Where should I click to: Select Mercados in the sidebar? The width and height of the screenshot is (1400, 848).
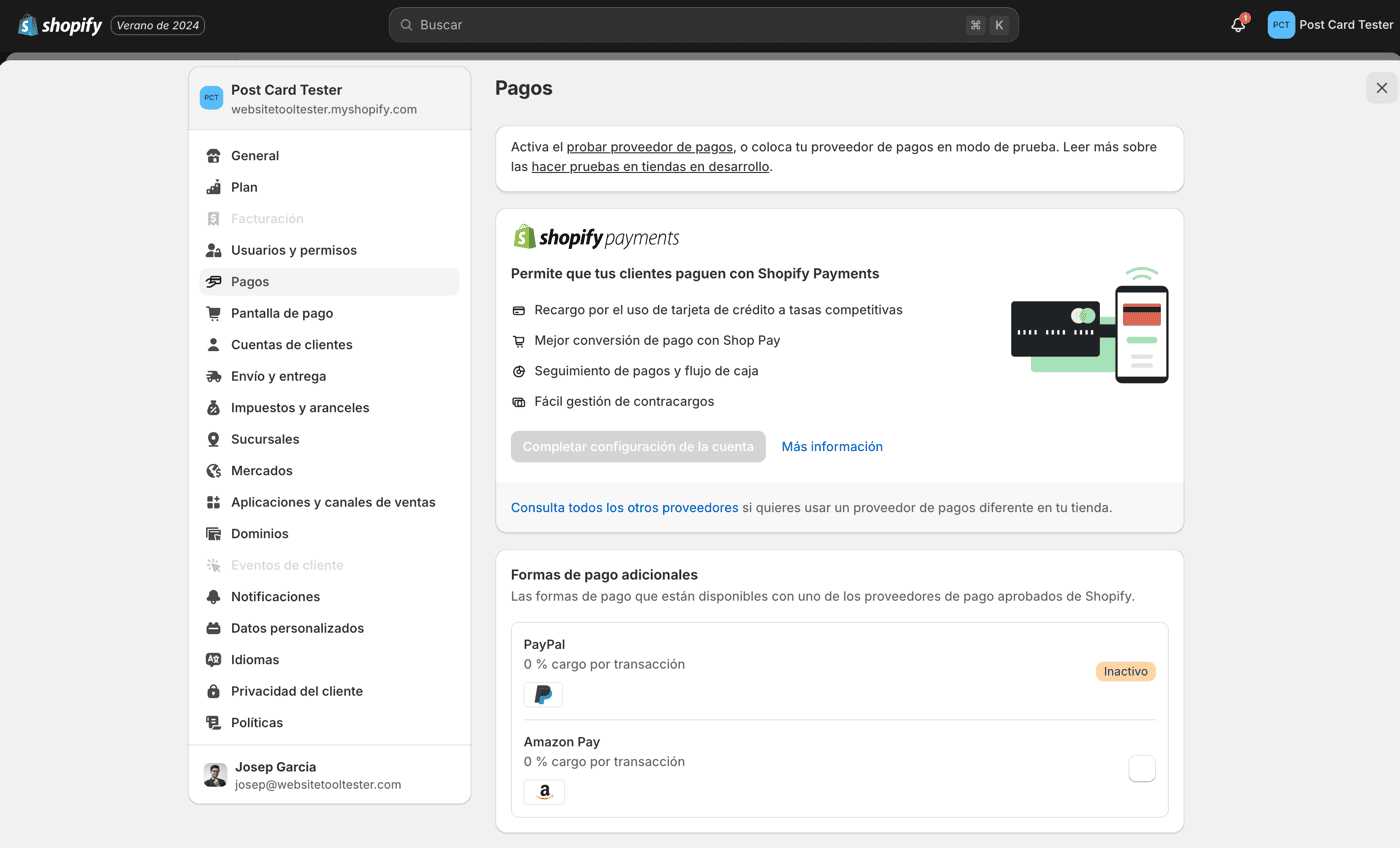coord(329,471)
